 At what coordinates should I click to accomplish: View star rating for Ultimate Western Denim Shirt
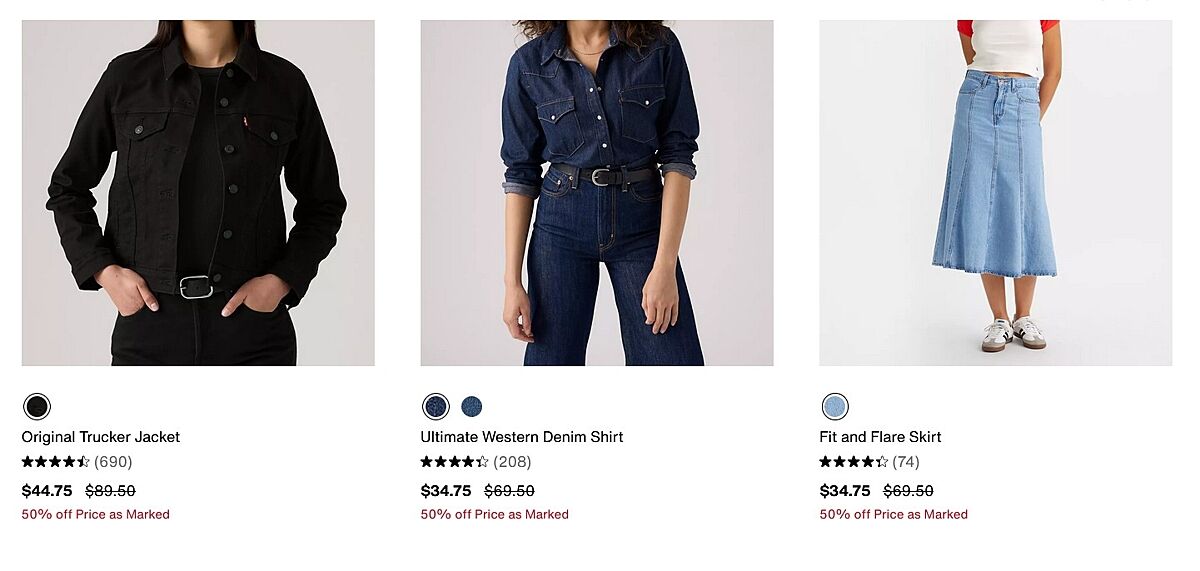455,462
